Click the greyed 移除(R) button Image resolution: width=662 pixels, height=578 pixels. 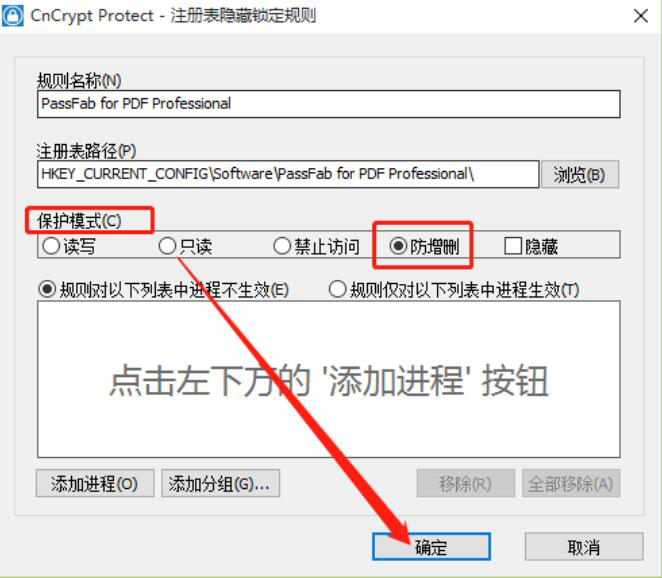tap(466, 483)
